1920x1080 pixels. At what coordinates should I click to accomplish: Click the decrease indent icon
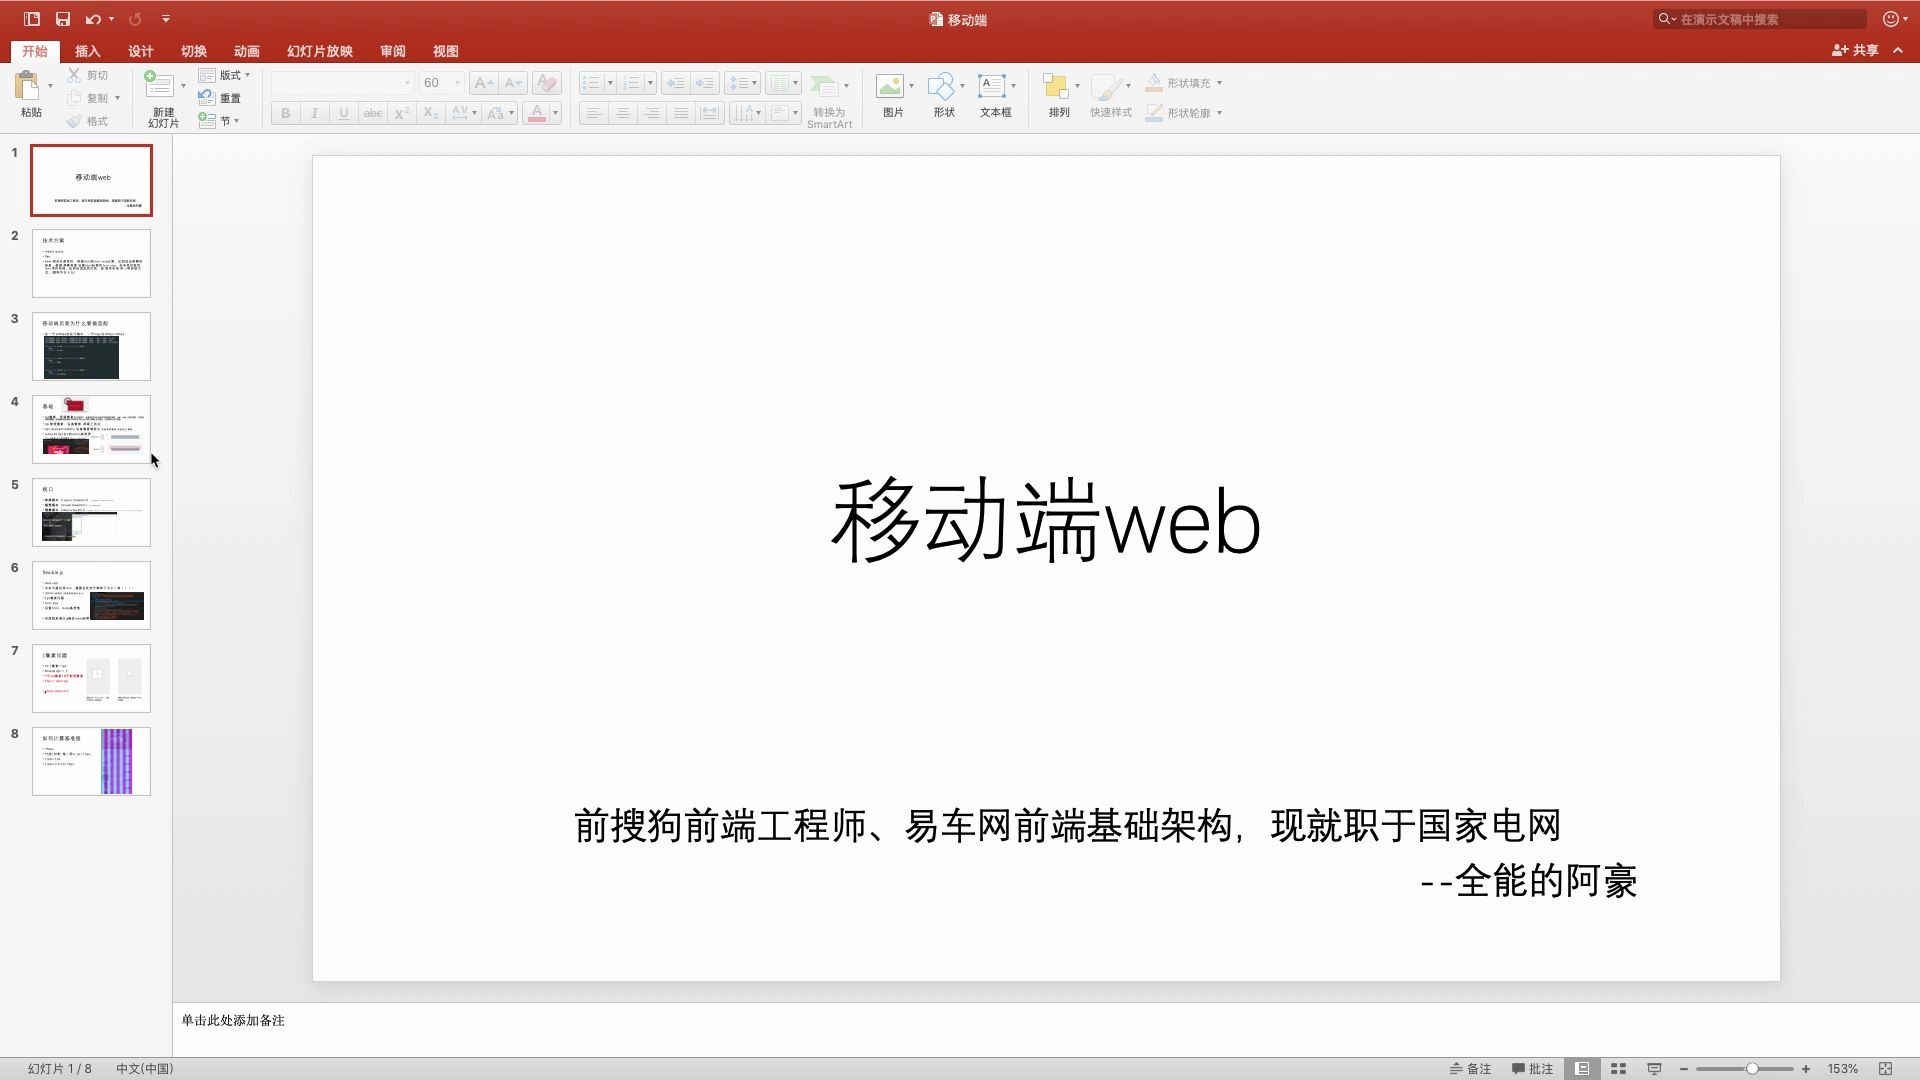click(676, 83)
